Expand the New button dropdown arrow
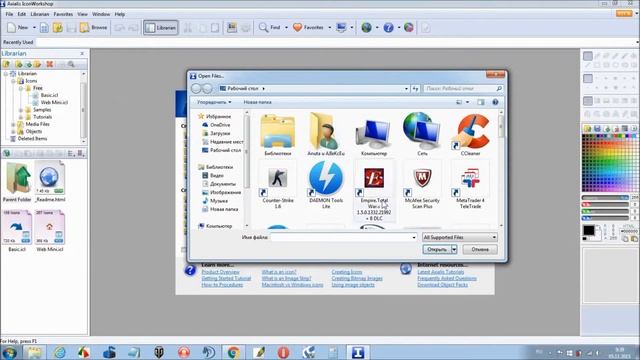 34,27
